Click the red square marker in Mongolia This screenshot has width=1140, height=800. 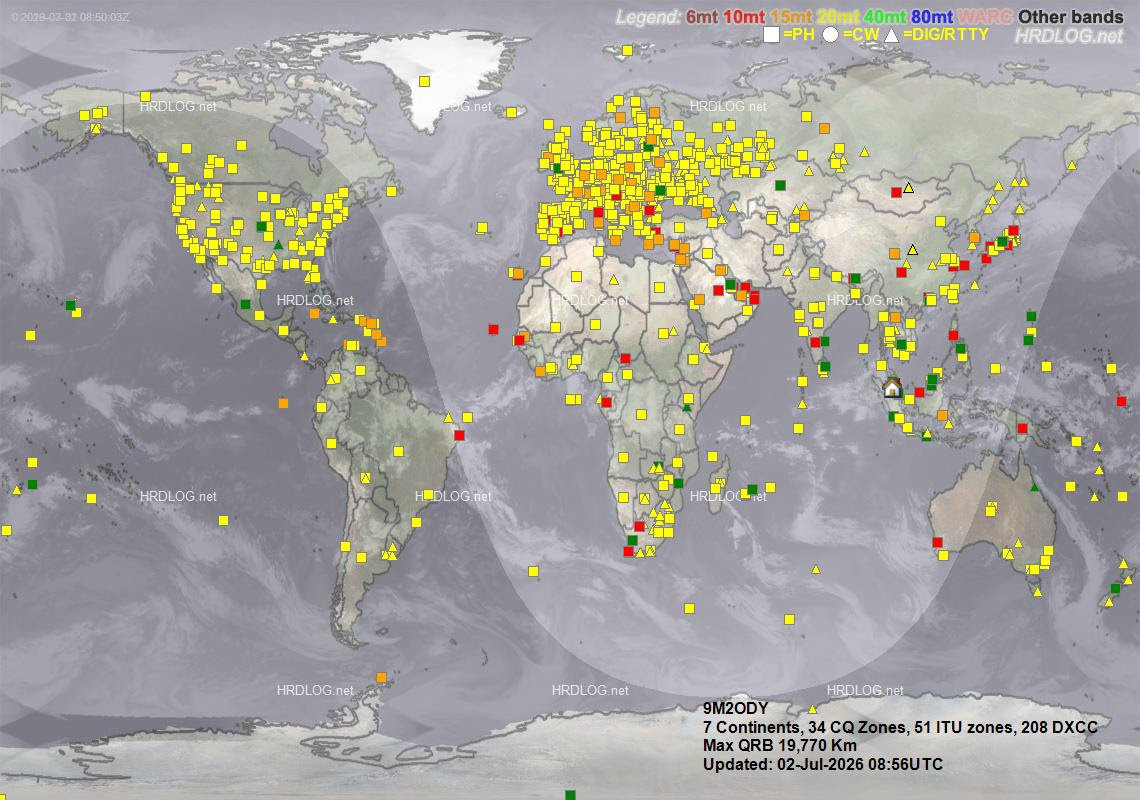896,193
